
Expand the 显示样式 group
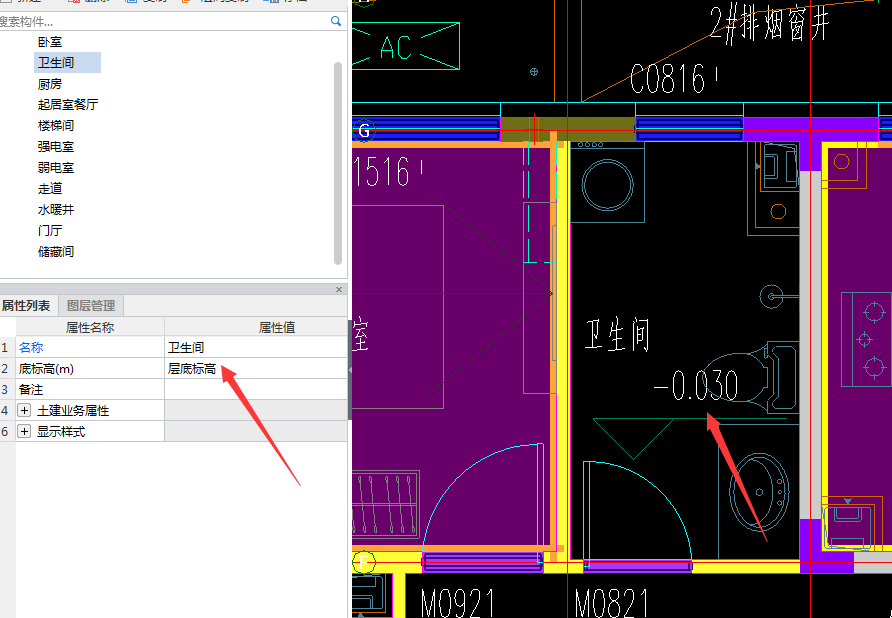24,431
